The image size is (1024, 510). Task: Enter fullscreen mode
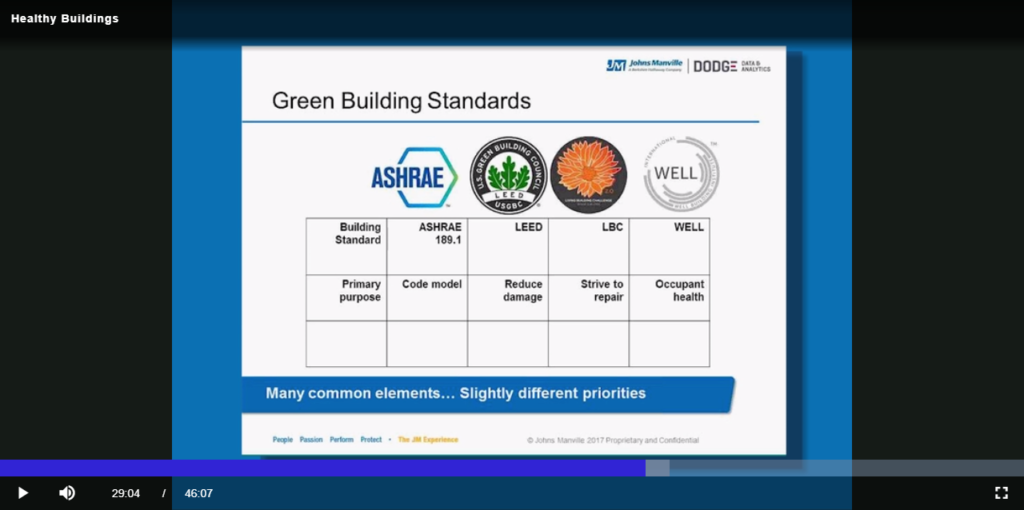pyautogui.click(x=1001, y=493)
